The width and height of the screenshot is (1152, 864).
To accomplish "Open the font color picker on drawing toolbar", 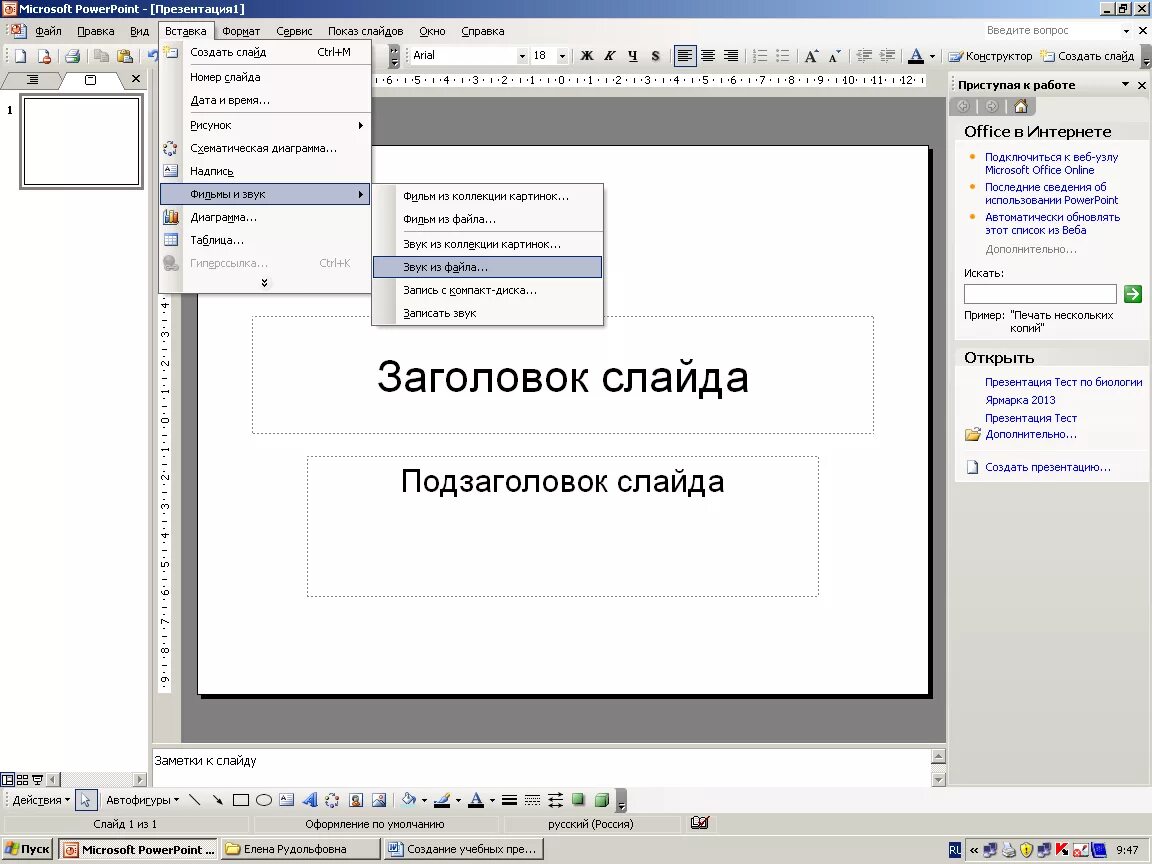I will 476,800.
